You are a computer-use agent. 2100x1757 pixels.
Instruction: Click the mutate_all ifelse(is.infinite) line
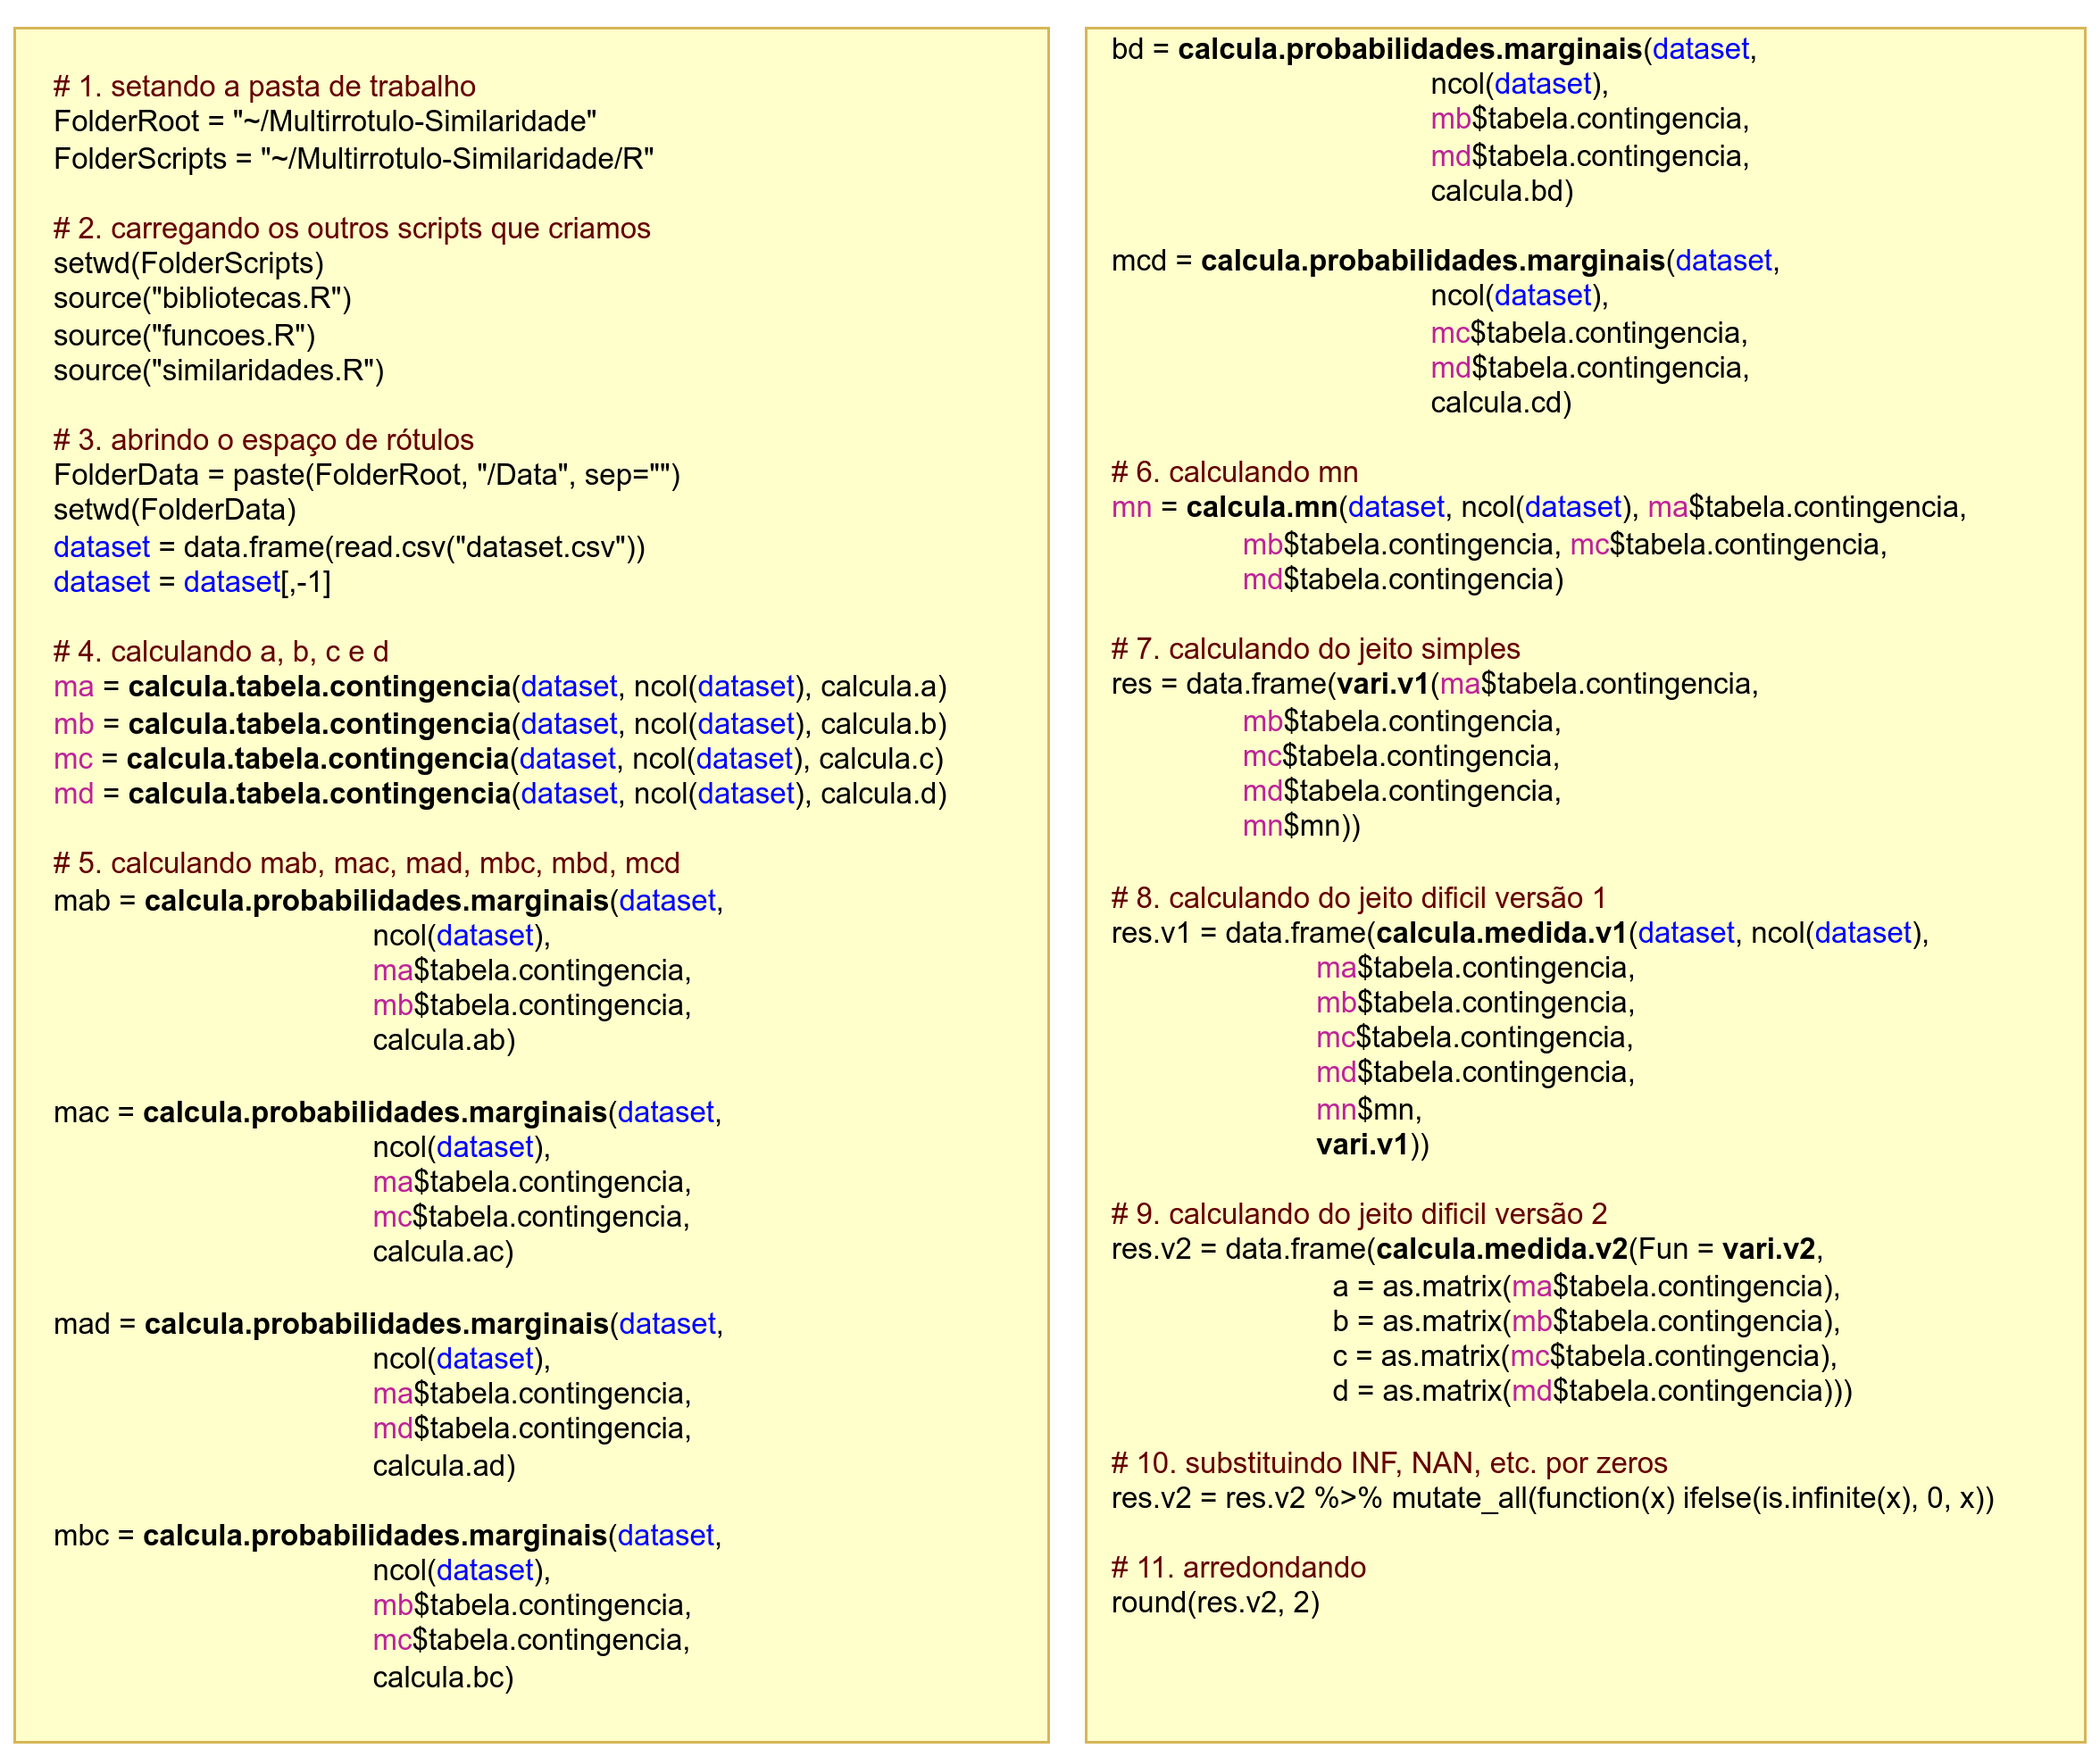point(1552,1498)
